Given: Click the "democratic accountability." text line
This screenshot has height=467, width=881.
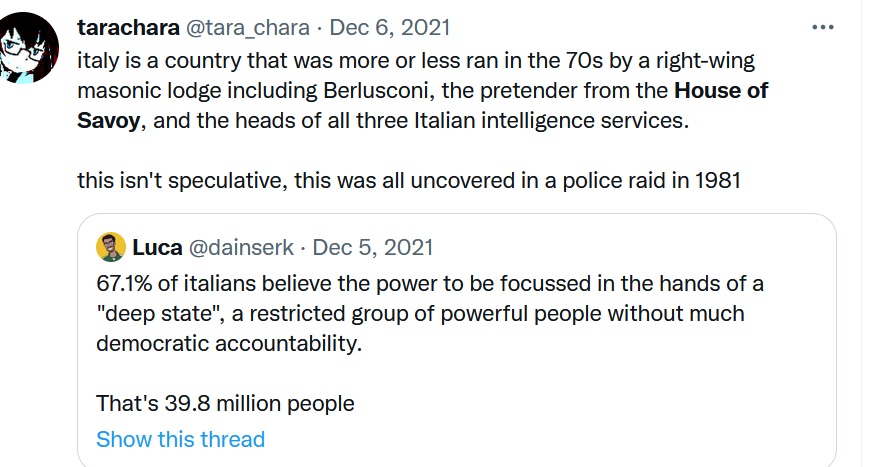Looking at the screenshot, I should pos(228,342).
